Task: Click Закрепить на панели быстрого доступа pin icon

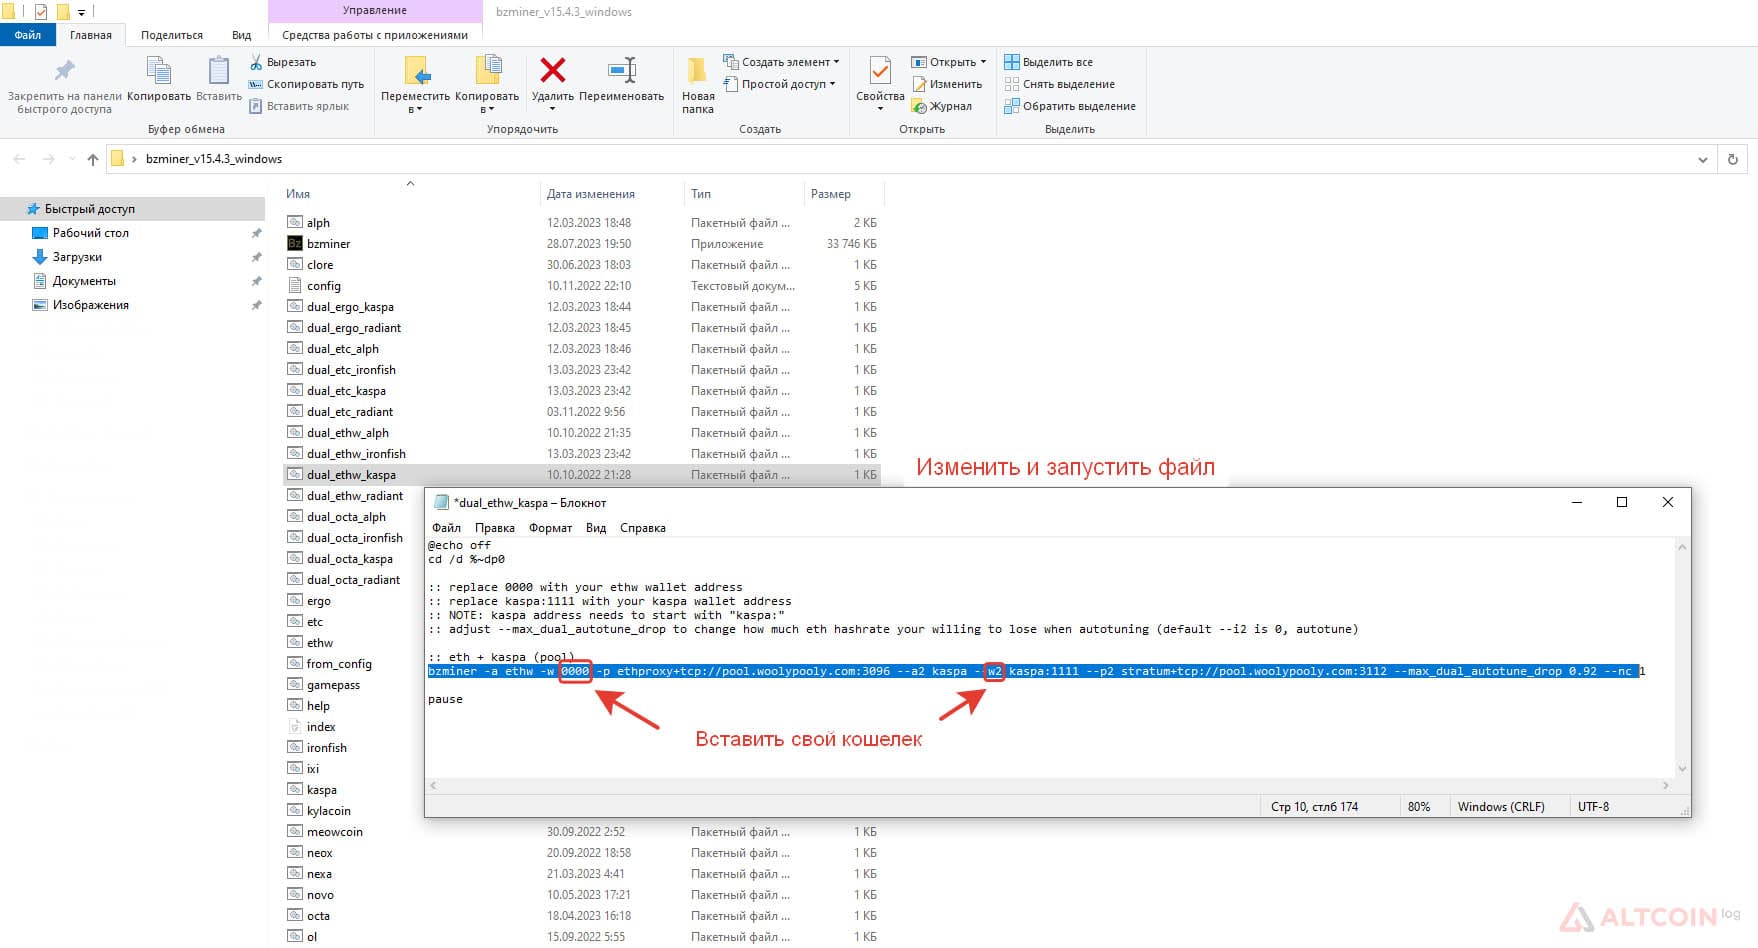Action: [x=64, y=70]
